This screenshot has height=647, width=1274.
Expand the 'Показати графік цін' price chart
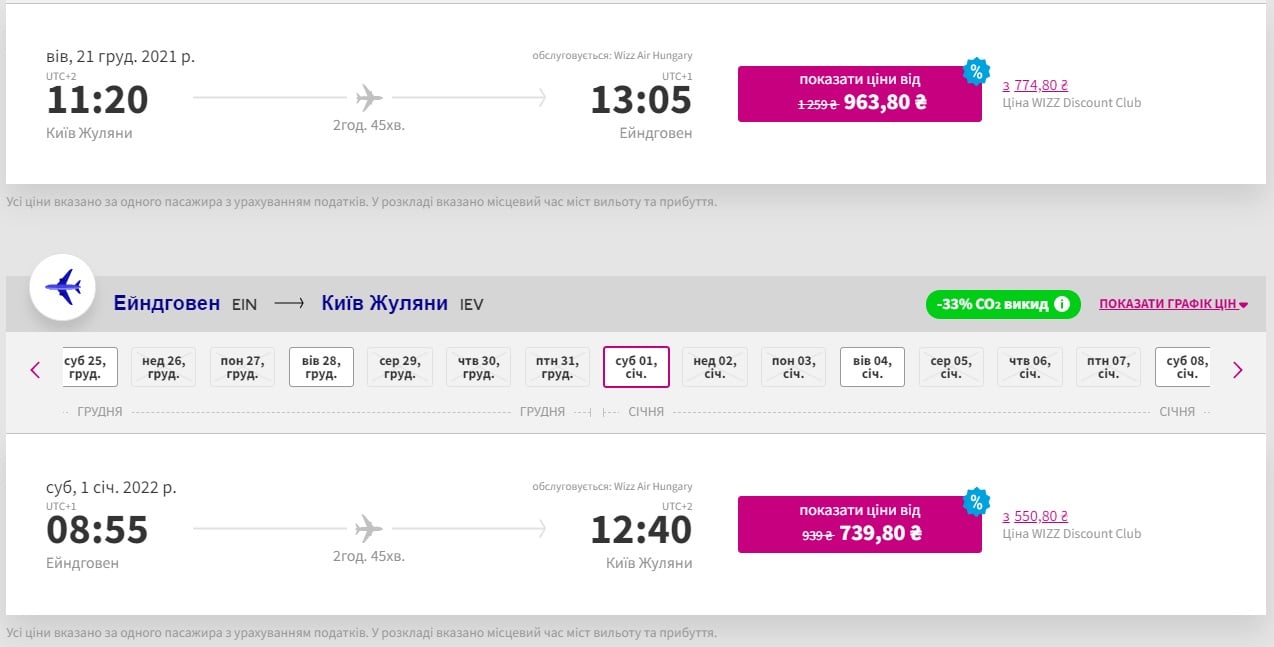(1173, 304)
